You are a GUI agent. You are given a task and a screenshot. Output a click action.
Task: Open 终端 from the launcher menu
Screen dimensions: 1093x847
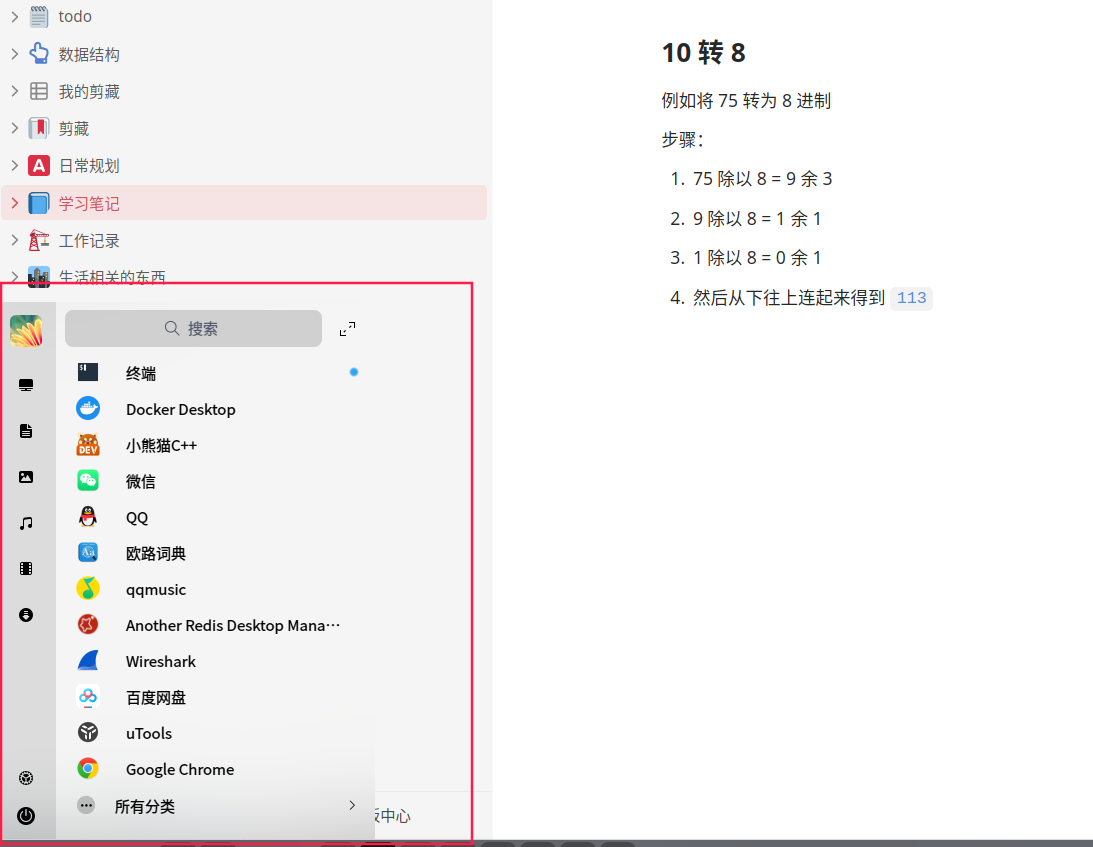(140, 373)
